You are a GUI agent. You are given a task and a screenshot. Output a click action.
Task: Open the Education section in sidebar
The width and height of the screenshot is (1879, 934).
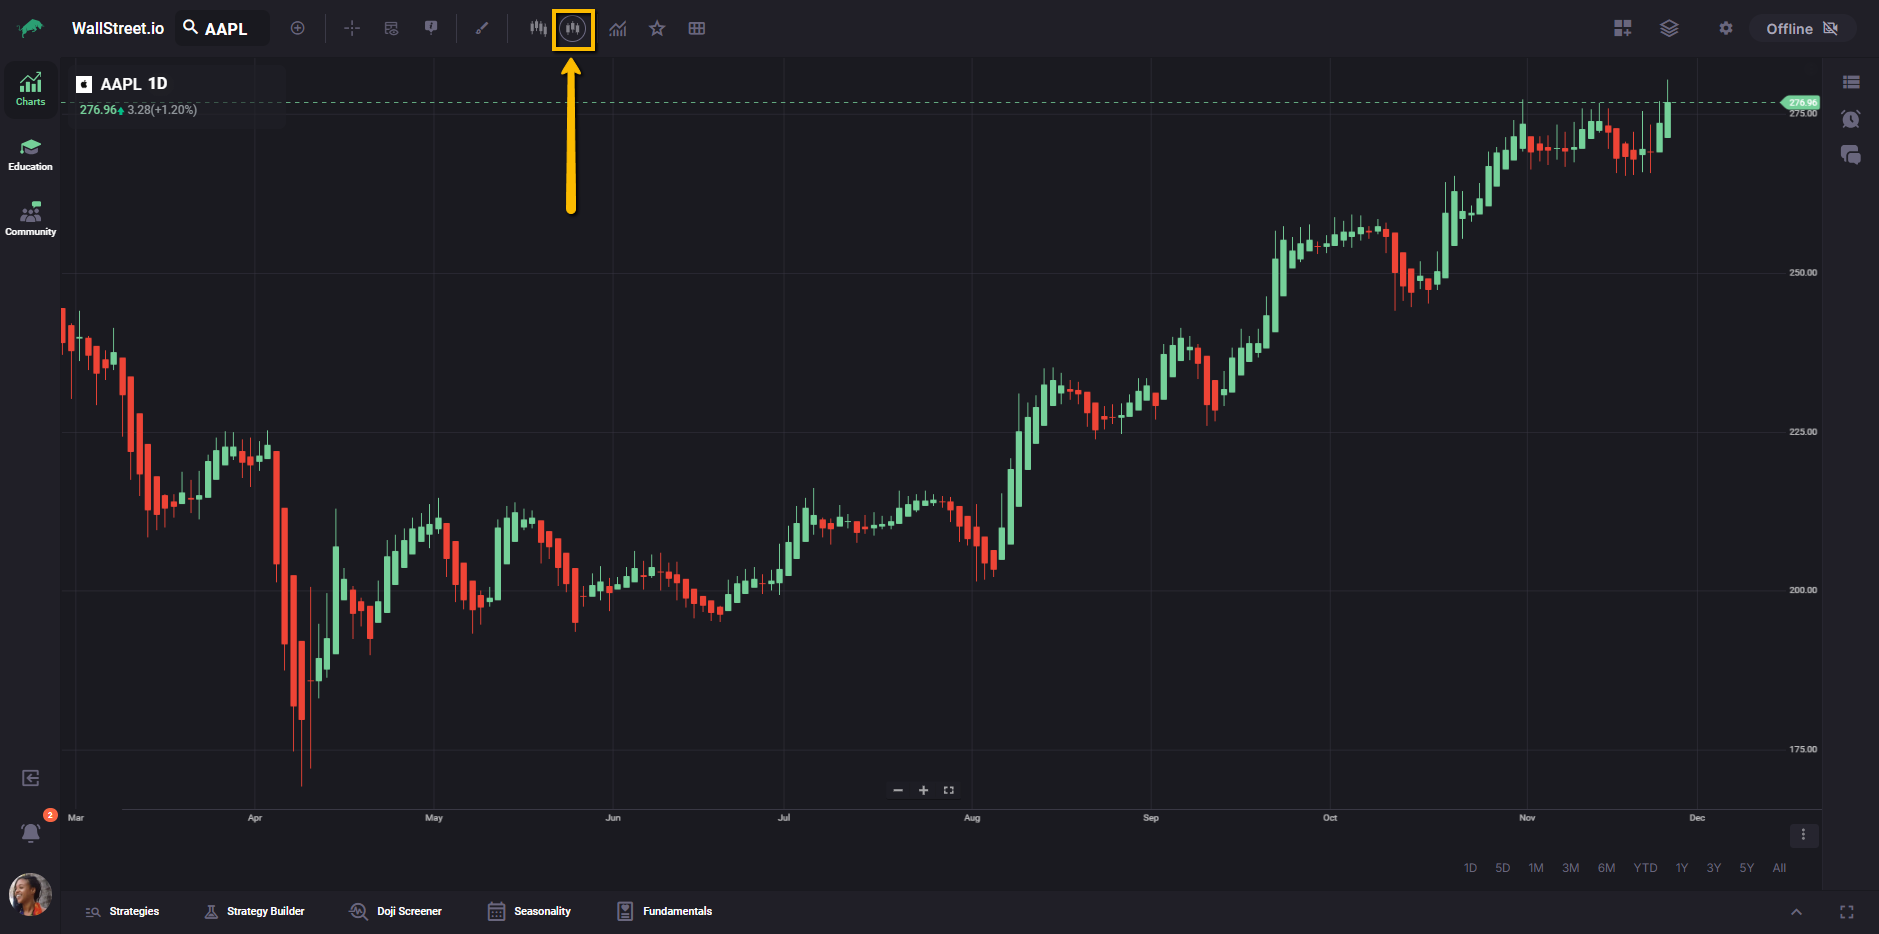click(30, 154)
